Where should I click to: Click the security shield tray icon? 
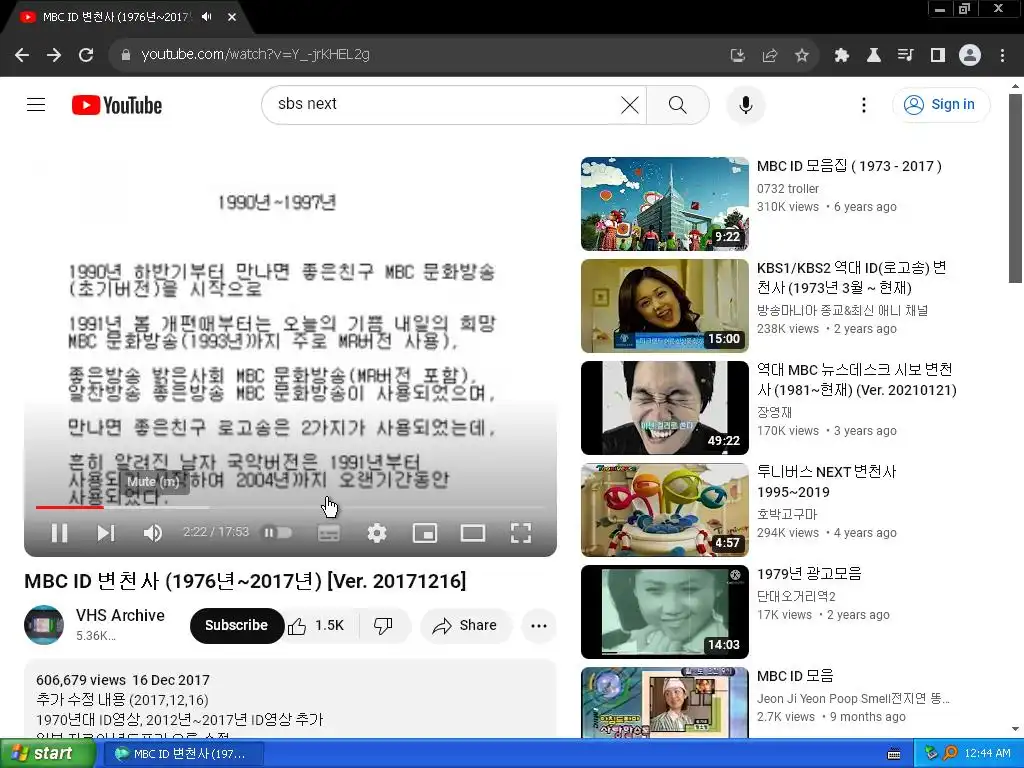pyautogui.click(x=932, y=753)
